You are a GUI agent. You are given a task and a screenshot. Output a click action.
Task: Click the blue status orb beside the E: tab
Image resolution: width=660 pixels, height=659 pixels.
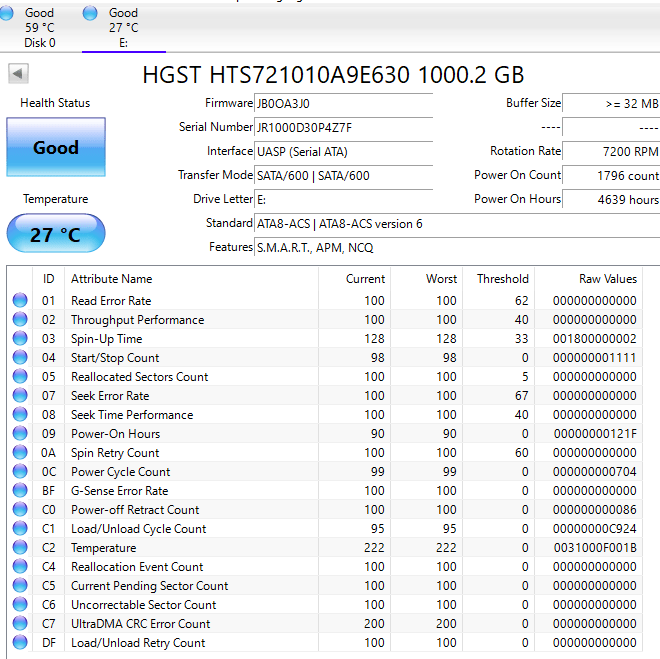point(90,13)
